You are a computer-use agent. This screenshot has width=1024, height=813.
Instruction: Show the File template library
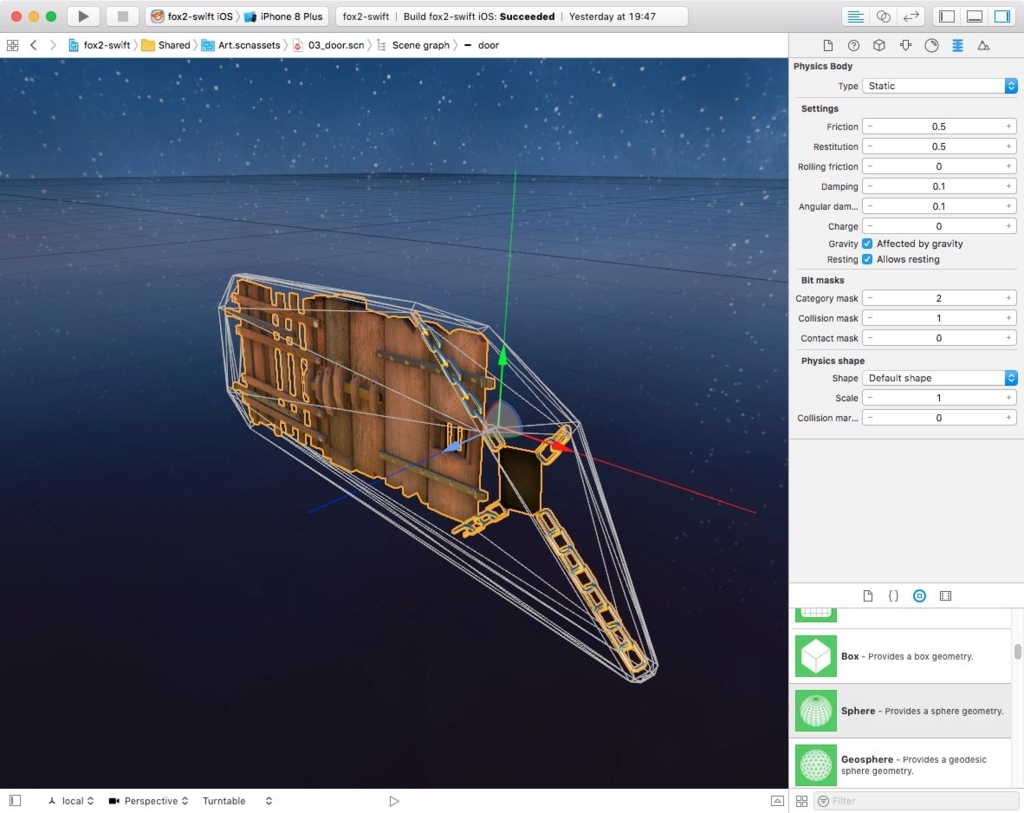(x=868, y=596)
